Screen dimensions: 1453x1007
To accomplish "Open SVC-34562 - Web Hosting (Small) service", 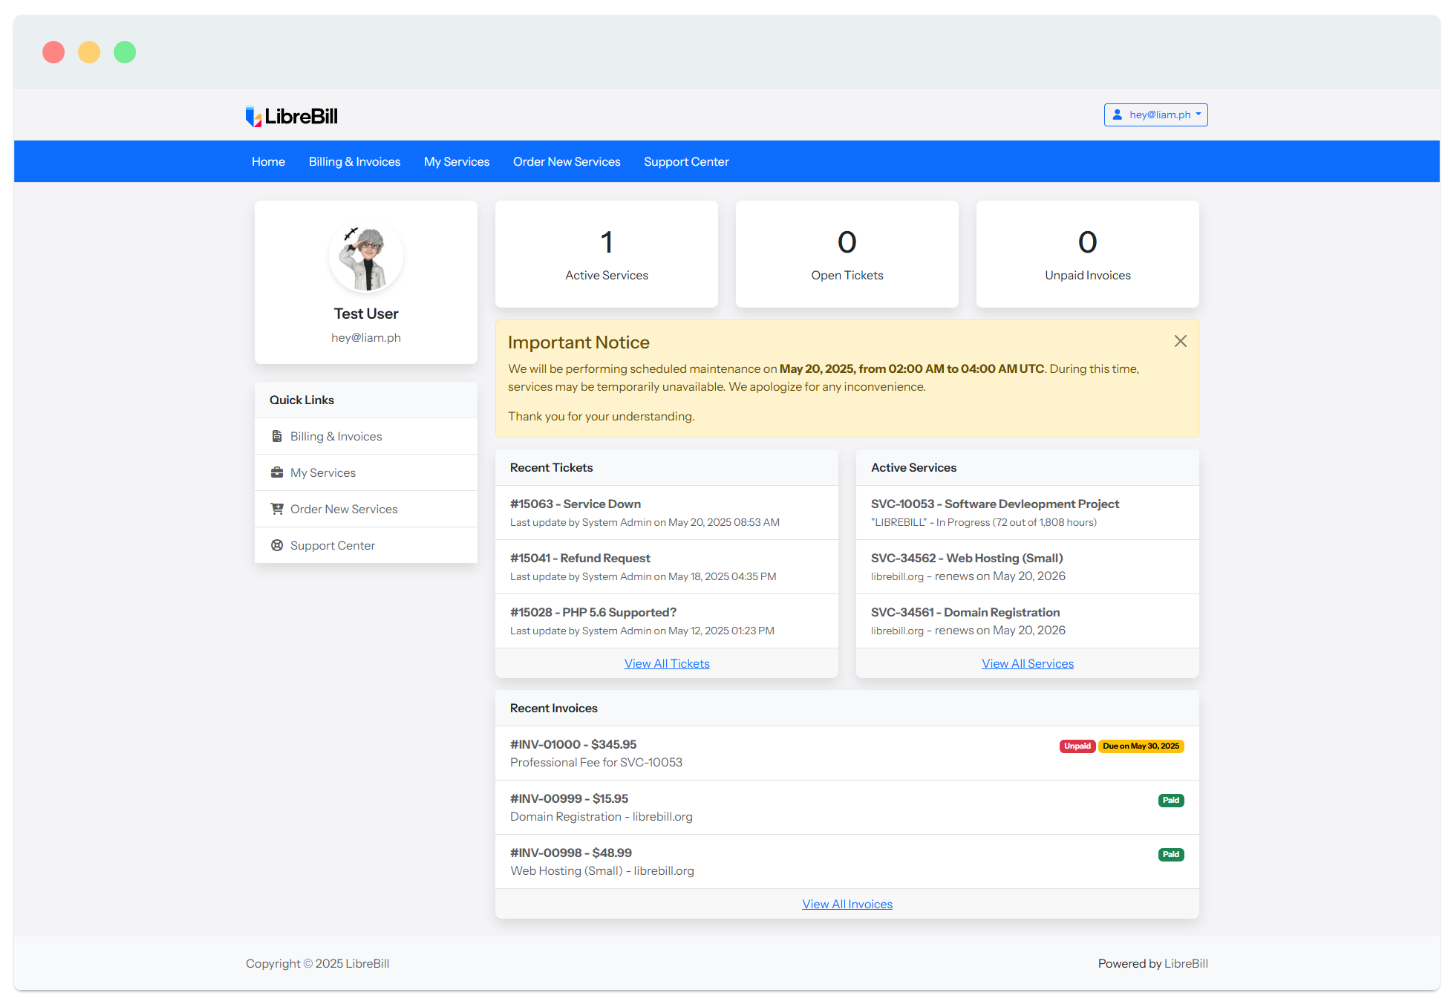I will pos(1028,567).
